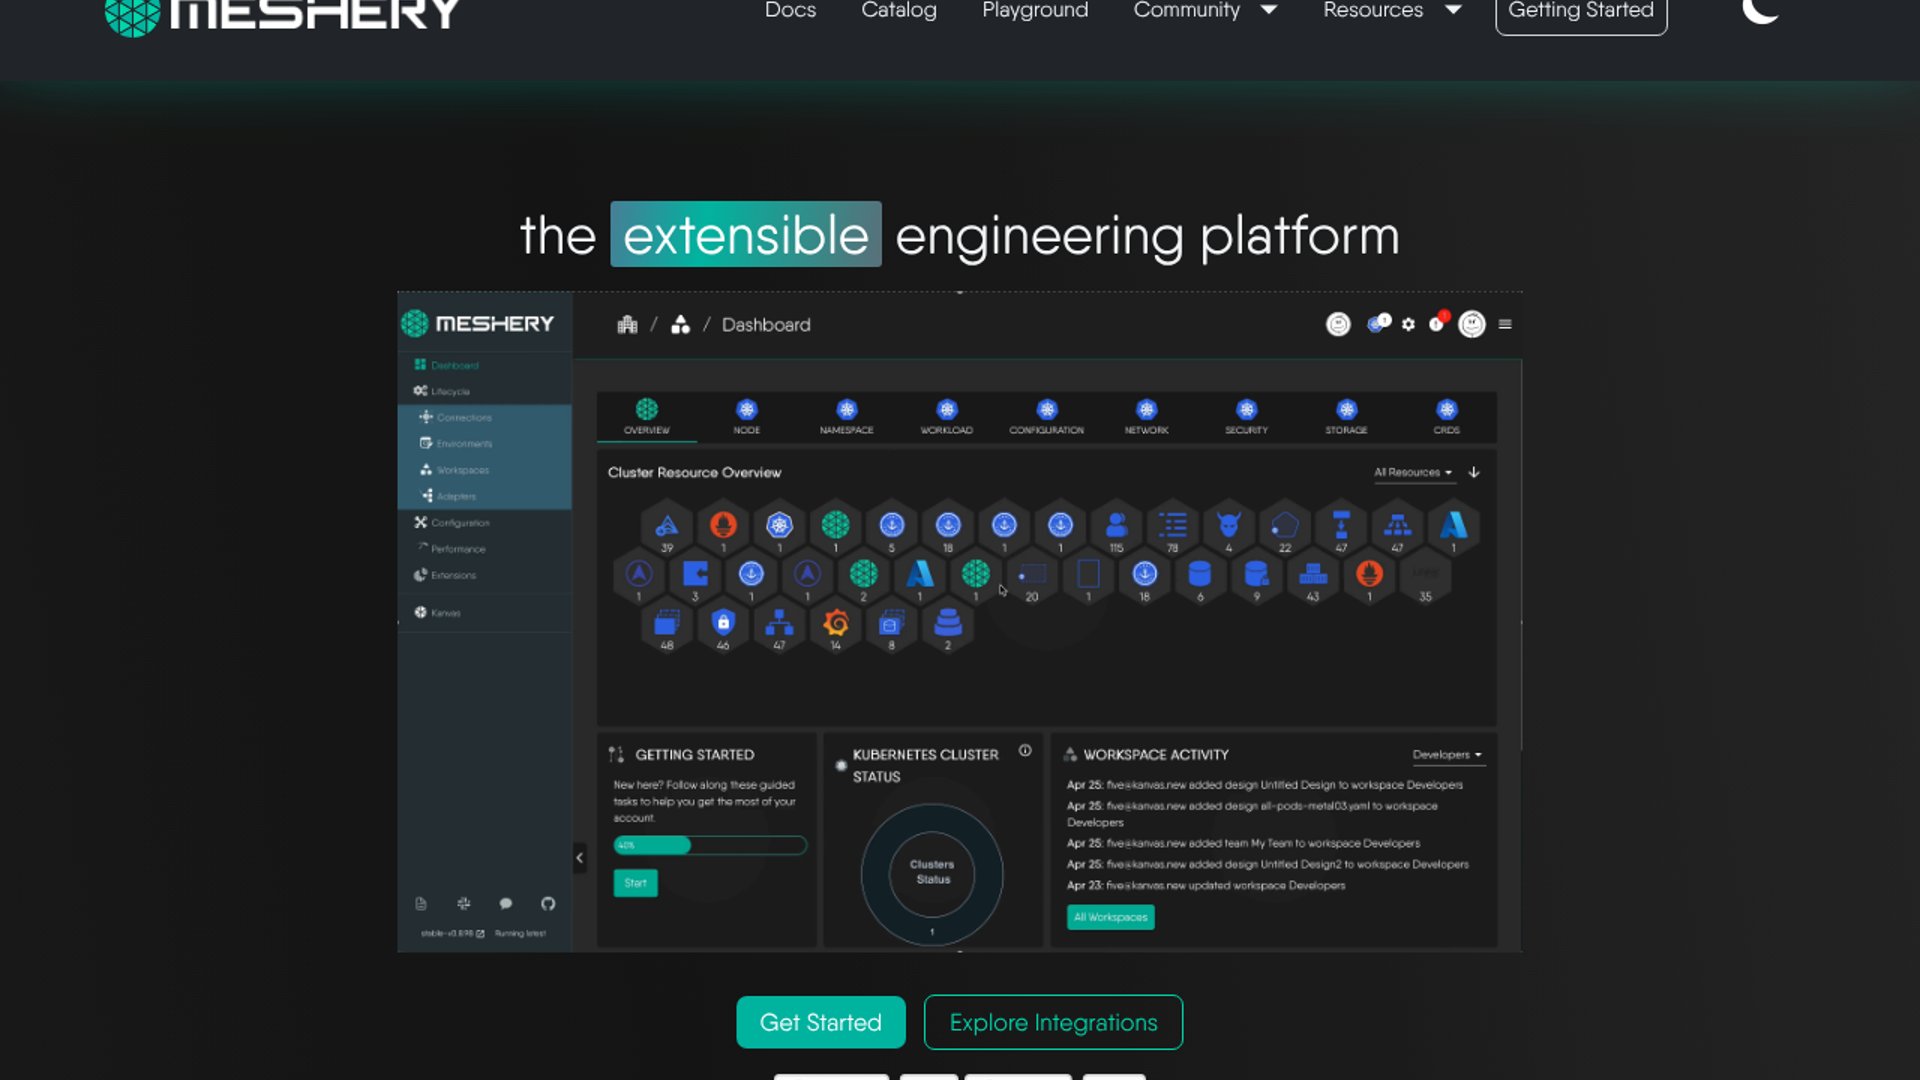This screenshot has width=1920, height=1080.
Task: Expand the Lifecycle sidebar section
Action: coord(442,391)
